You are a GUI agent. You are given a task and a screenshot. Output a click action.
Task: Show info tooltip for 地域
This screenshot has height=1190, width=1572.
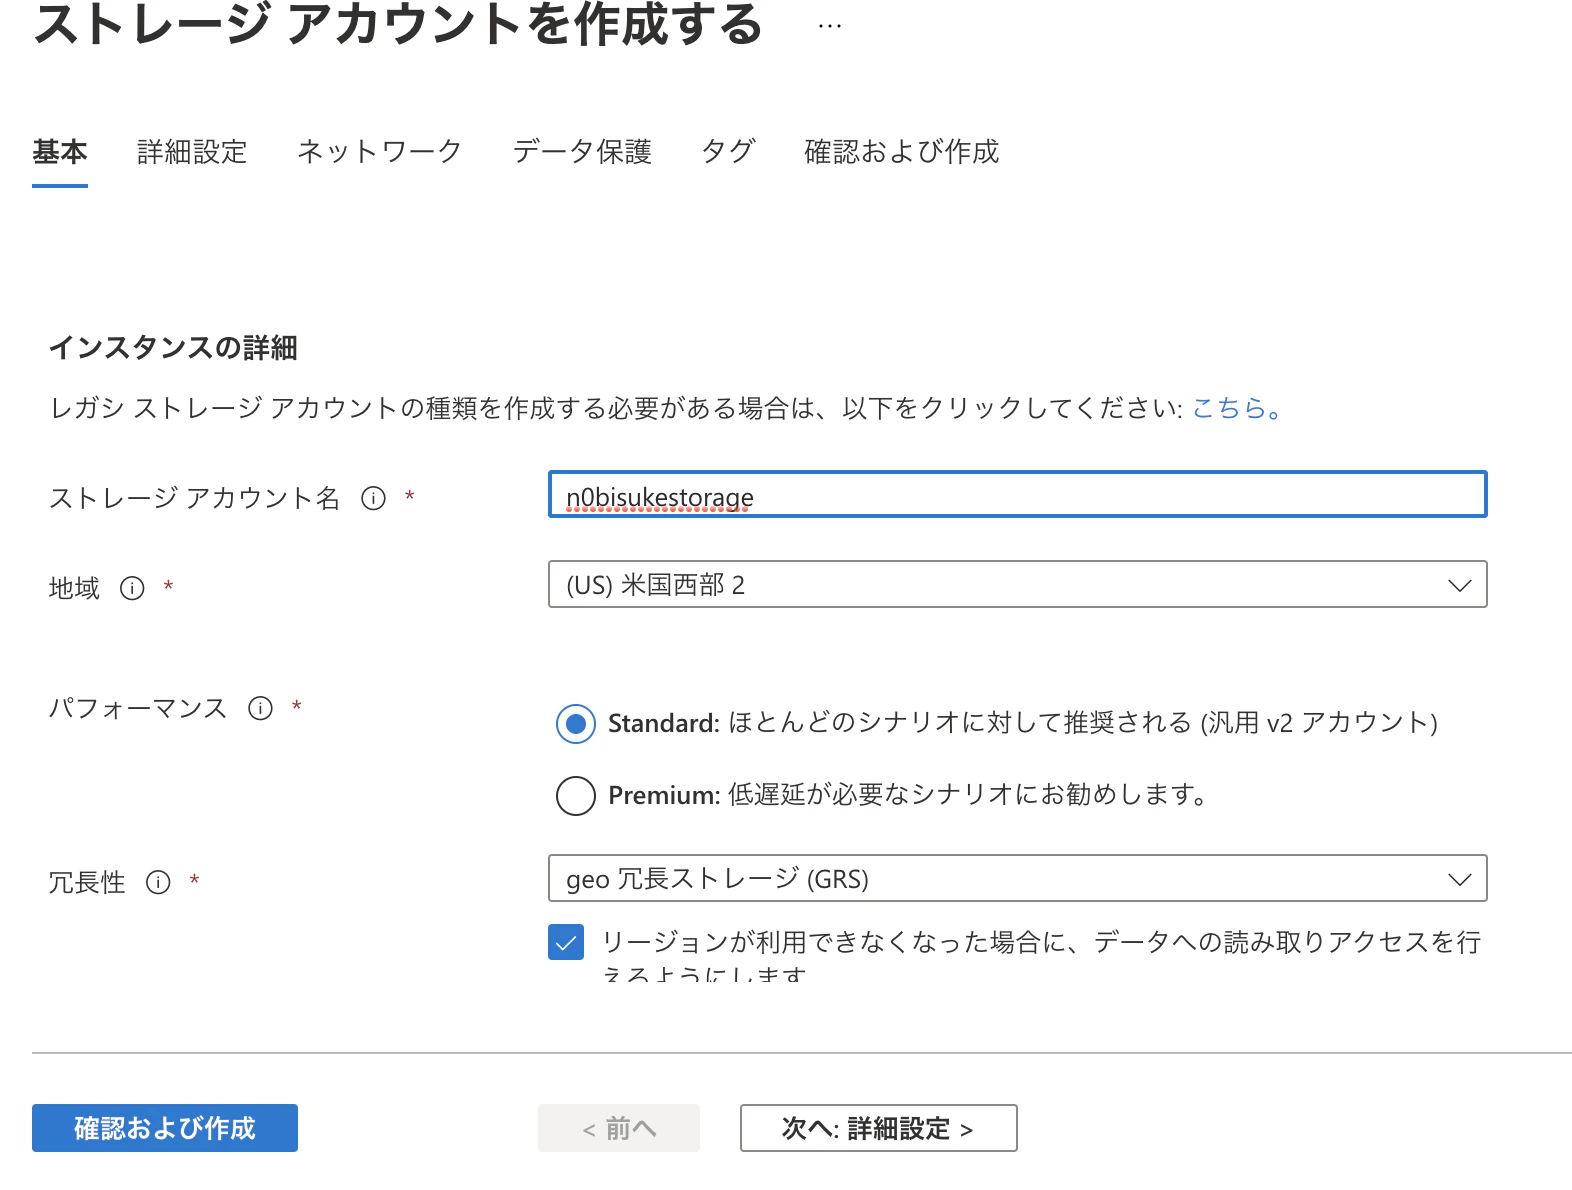click(x=132, y=588)
